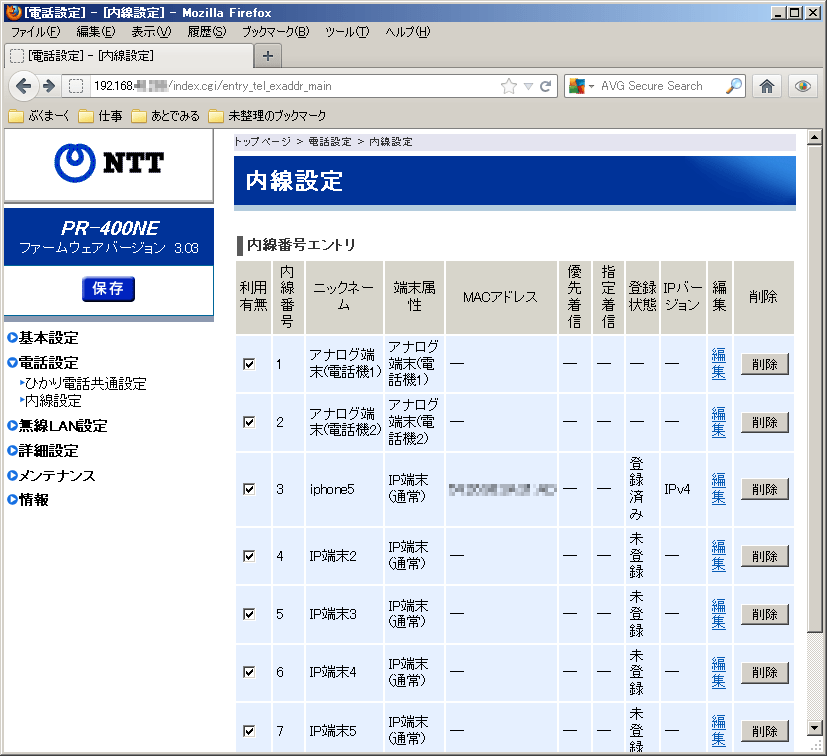The image size is (827, 756).
Task: Go forward with the forward arrow
Action: [49, 86]
